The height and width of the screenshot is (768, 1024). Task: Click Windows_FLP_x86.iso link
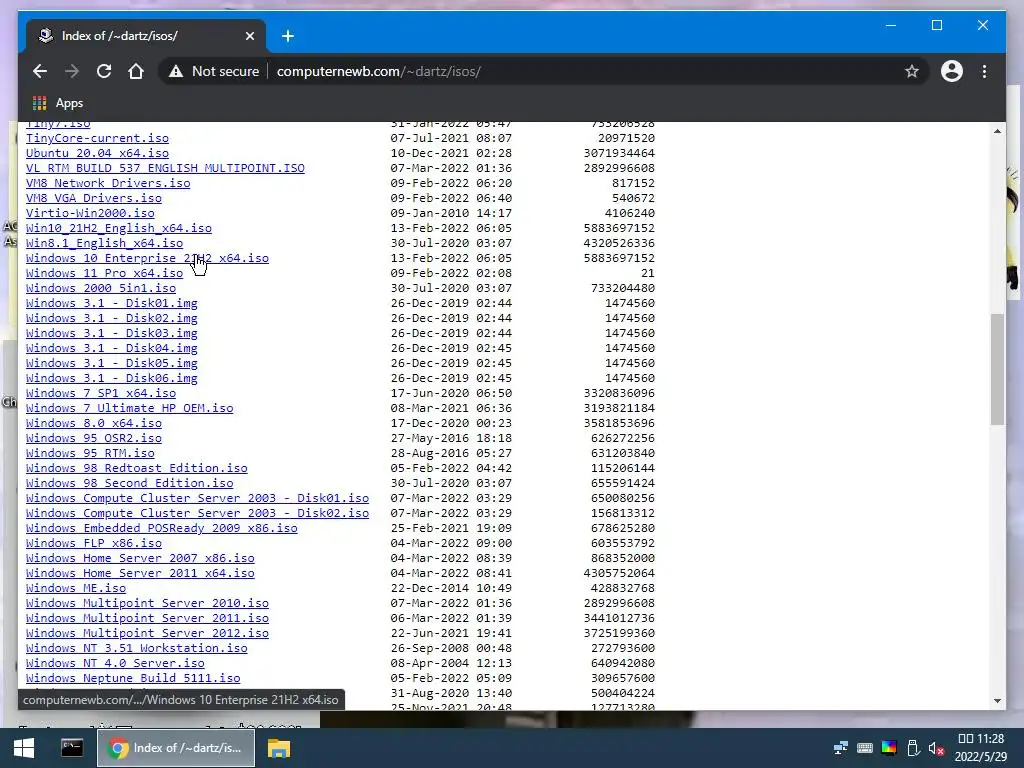93,544
